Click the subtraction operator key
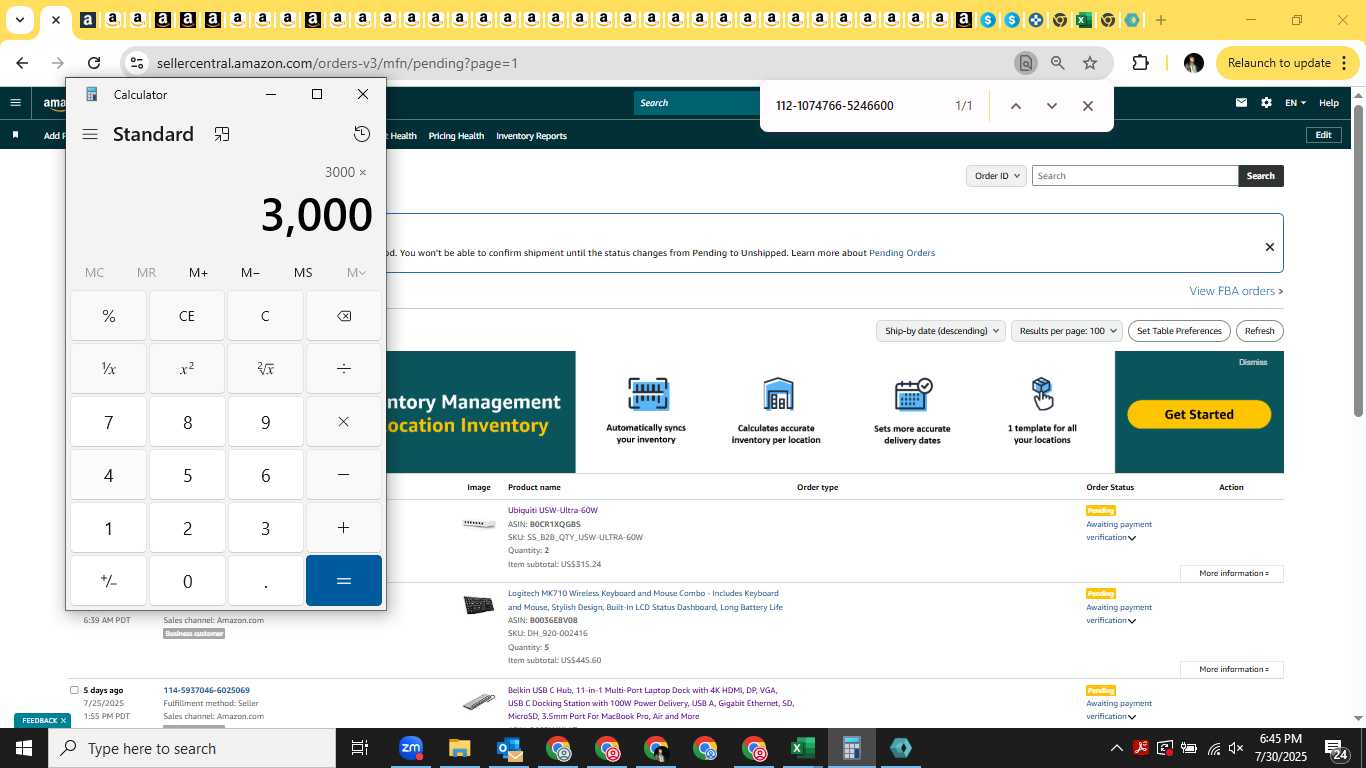 (x=344, y=475)
